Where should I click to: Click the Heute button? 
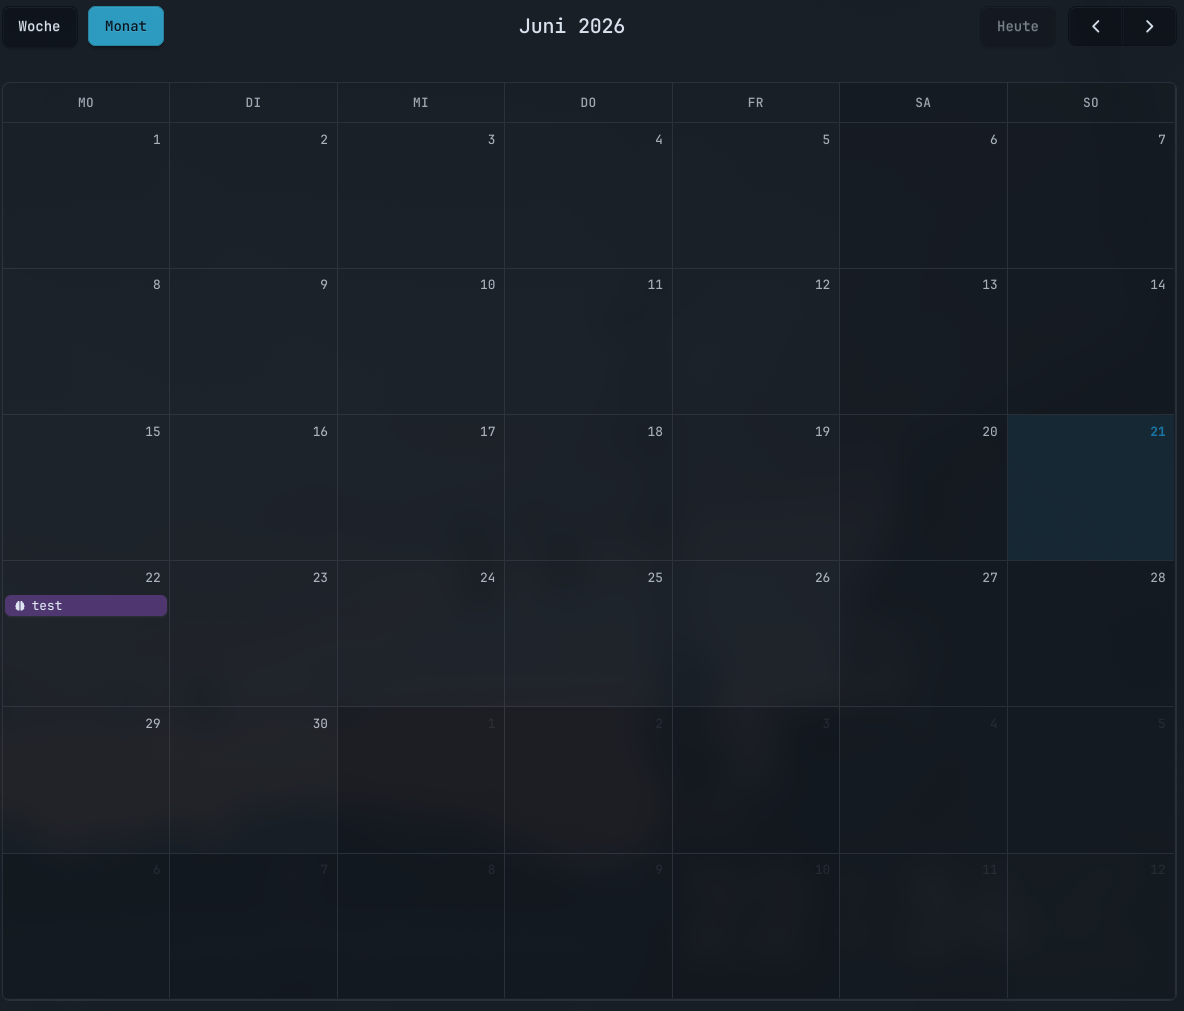coord(1017,26)
